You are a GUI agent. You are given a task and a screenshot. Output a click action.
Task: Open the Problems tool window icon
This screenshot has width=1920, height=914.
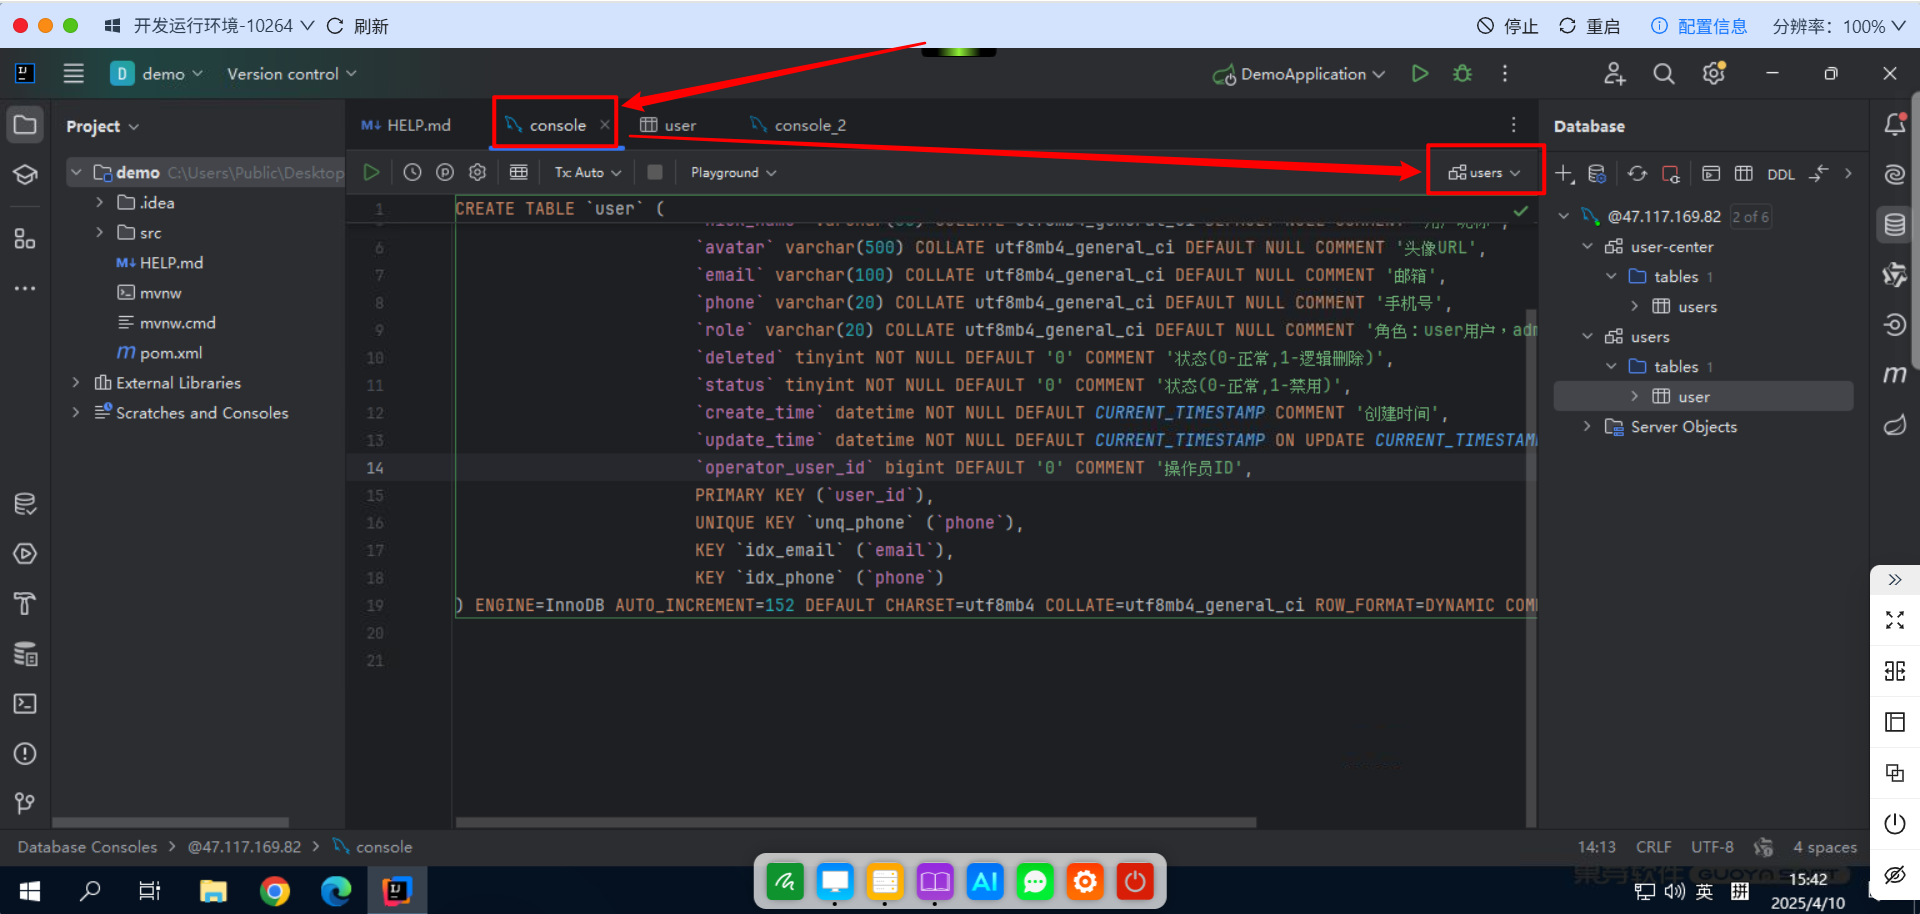click(25, 754)
